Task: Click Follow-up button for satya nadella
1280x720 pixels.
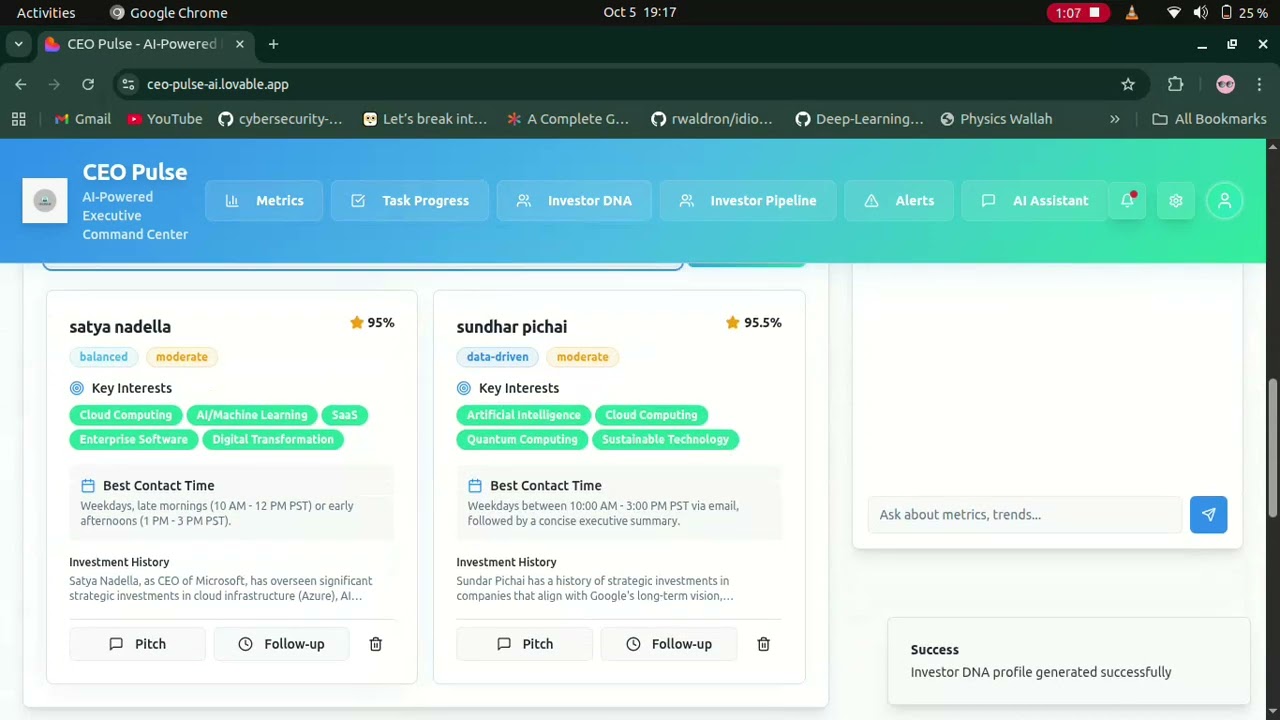Action: click(x=282, y=644)
